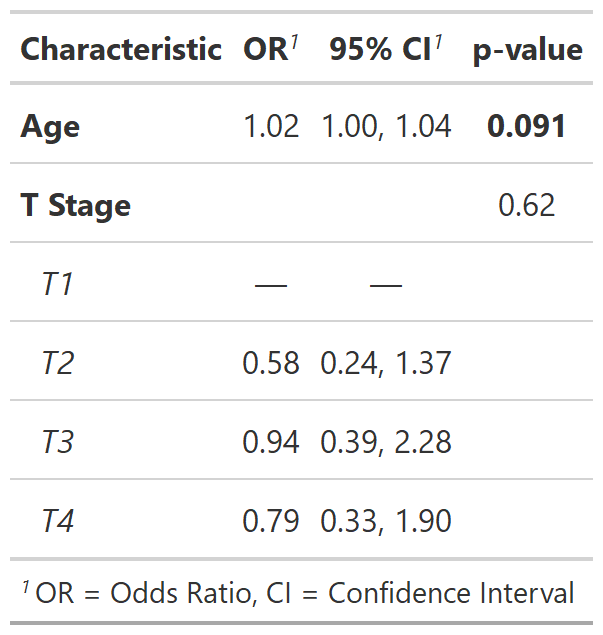Screen dimensions: 603x635
Task: Select T2 confidence interval 0.24, 1.37
Action: [x=386, y=363]
